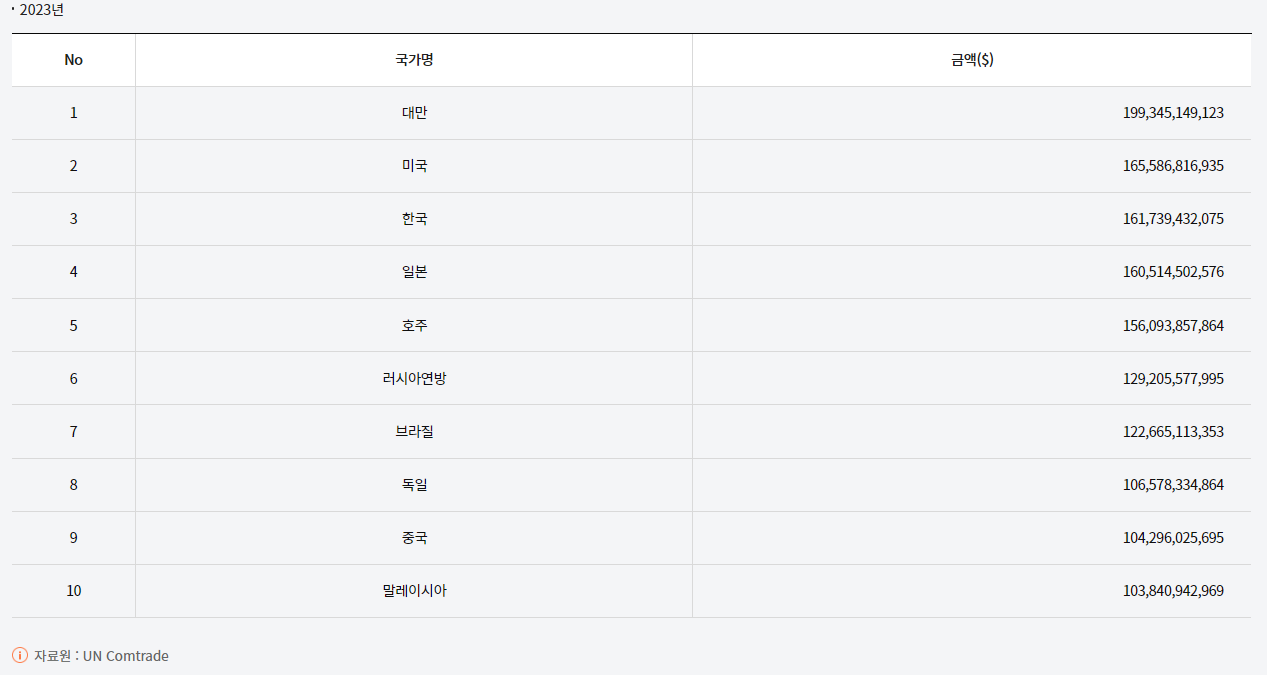1267x675 pixels.
Task: Click the info icon beside 자료원
Action: [20, 656]
